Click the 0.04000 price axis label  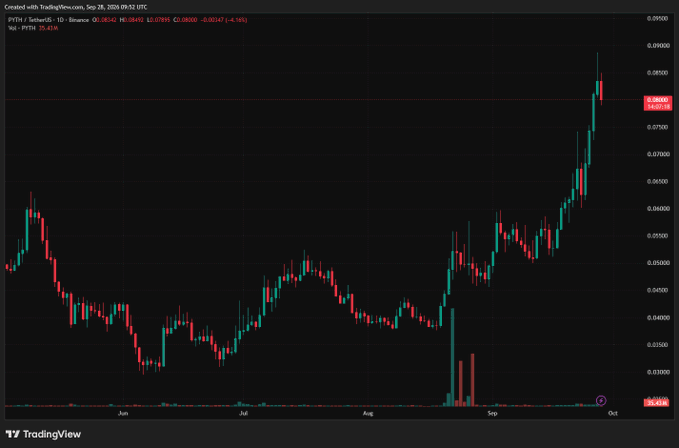pos(658,318)
